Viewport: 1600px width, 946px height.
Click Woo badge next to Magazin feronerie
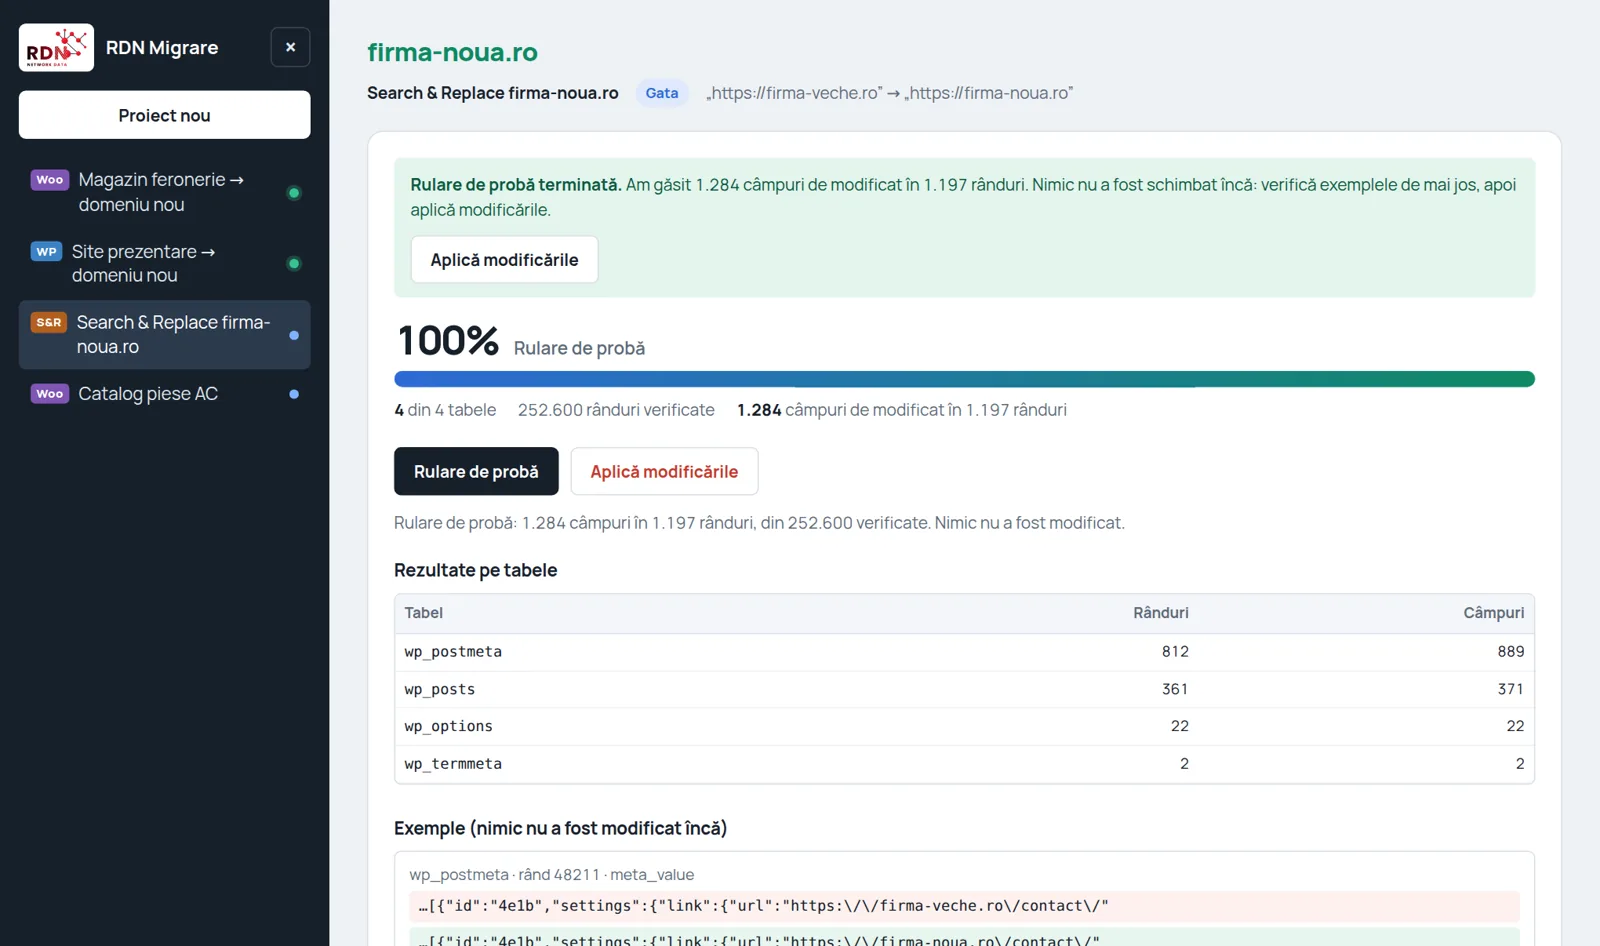(50, 180)
